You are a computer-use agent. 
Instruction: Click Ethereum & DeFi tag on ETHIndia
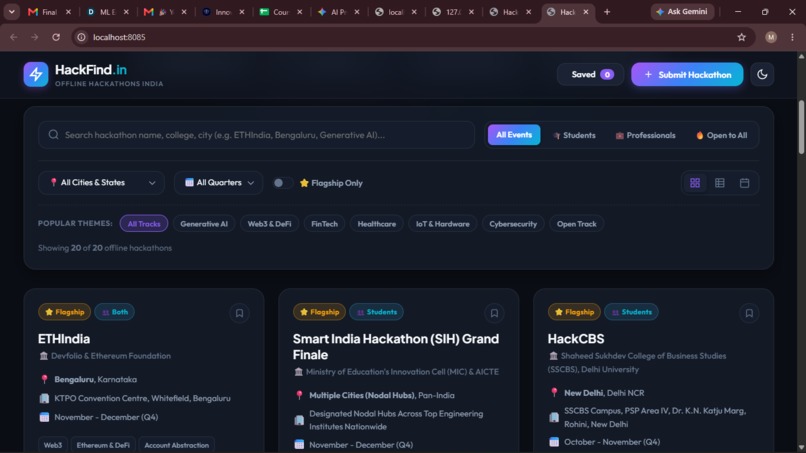[x=103, y=445]
